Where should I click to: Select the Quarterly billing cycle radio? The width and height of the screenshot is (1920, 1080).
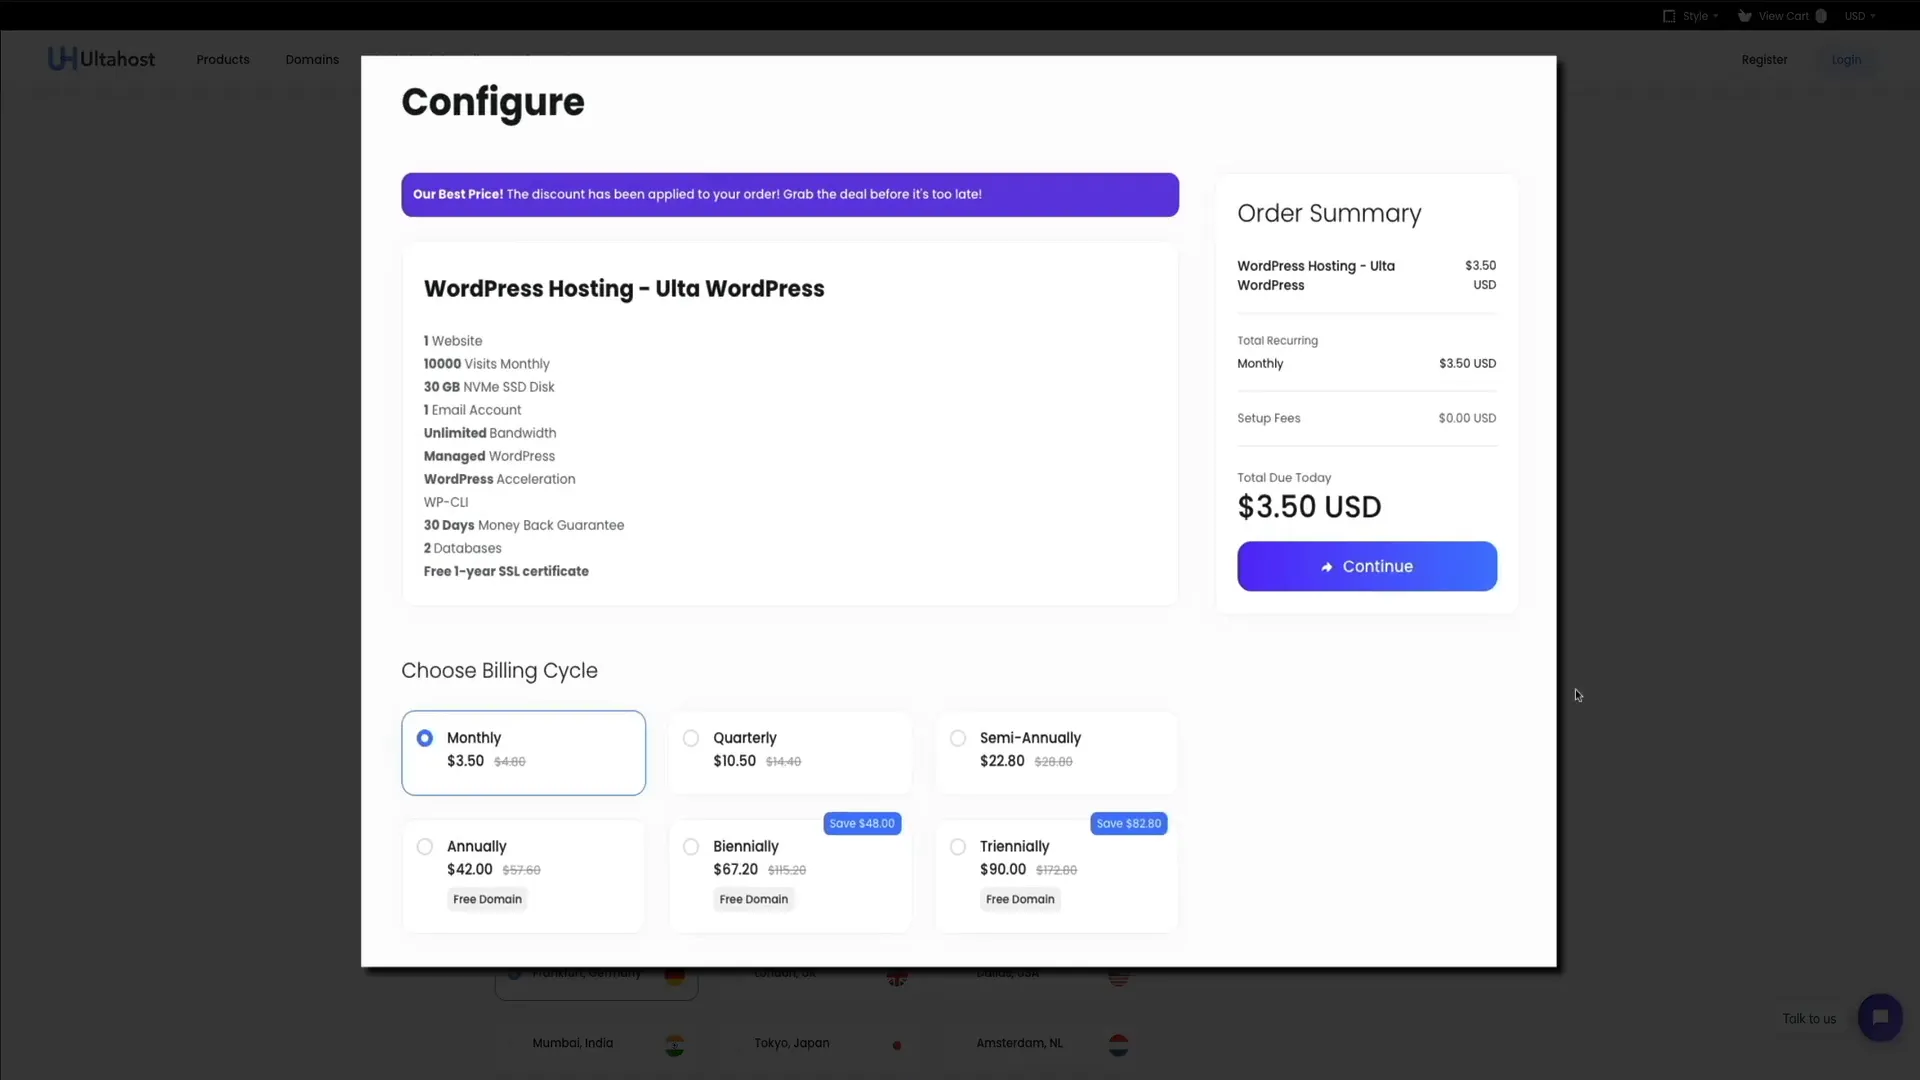691,738
